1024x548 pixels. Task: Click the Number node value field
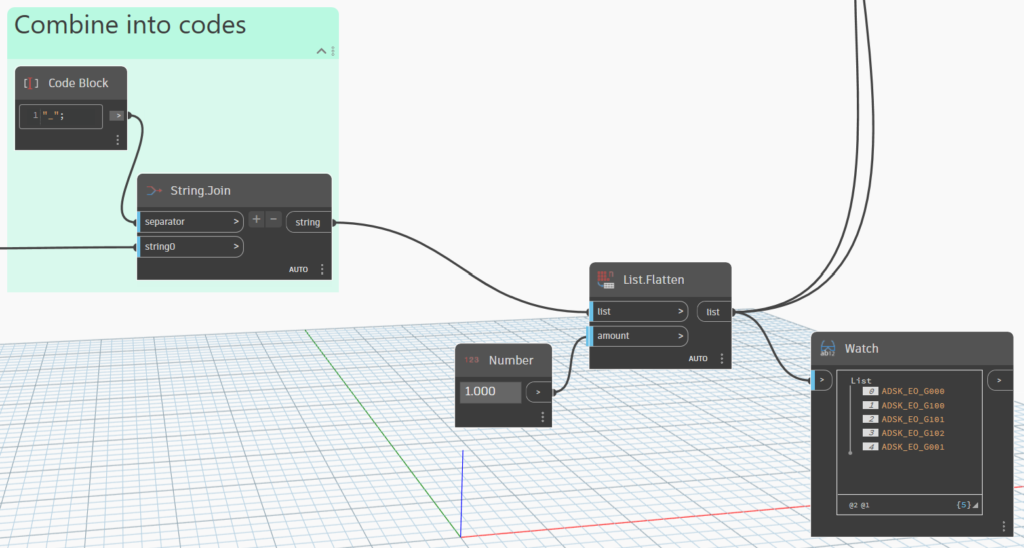click(490, 392)
